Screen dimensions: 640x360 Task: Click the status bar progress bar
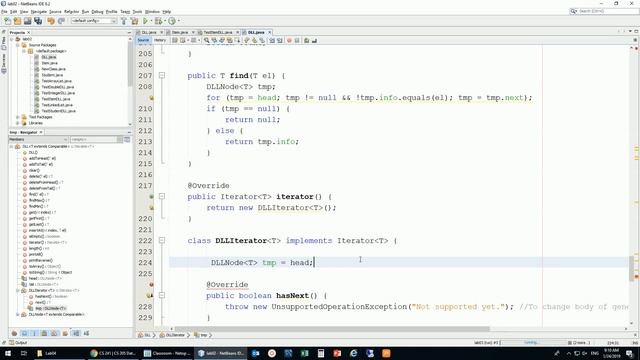point(531,343)
